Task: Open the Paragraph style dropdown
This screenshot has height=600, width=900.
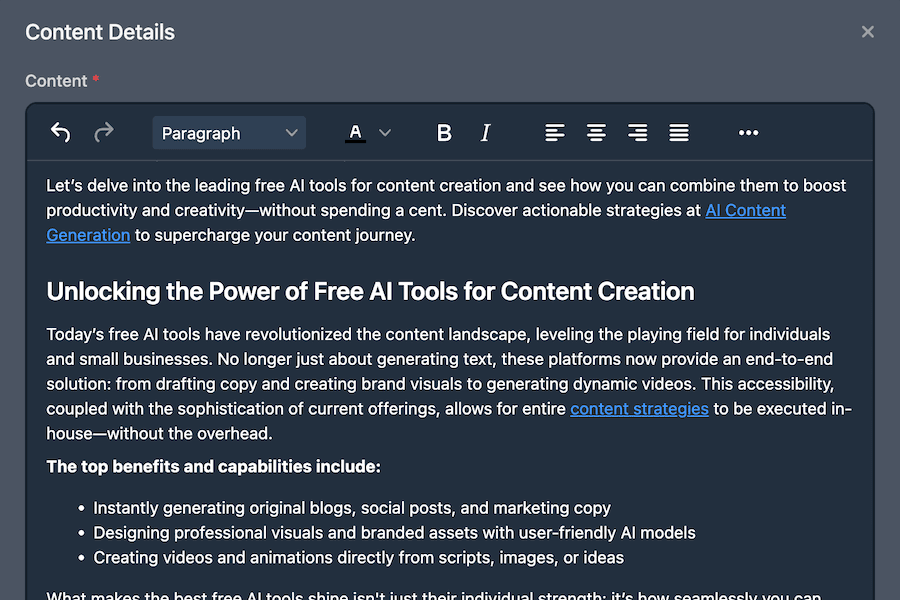Action: click(228, 132)
